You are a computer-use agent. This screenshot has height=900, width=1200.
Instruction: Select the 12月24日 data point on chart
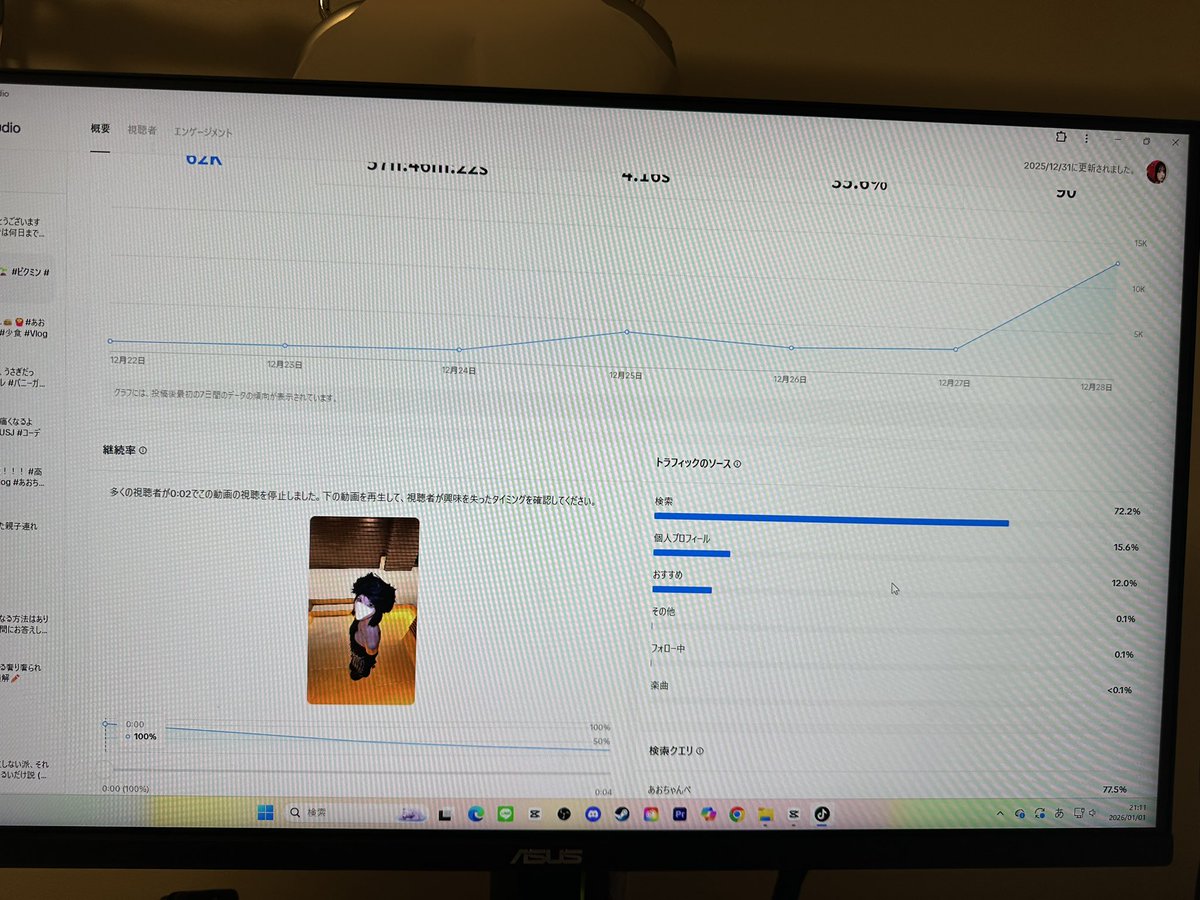coord(459,350)
